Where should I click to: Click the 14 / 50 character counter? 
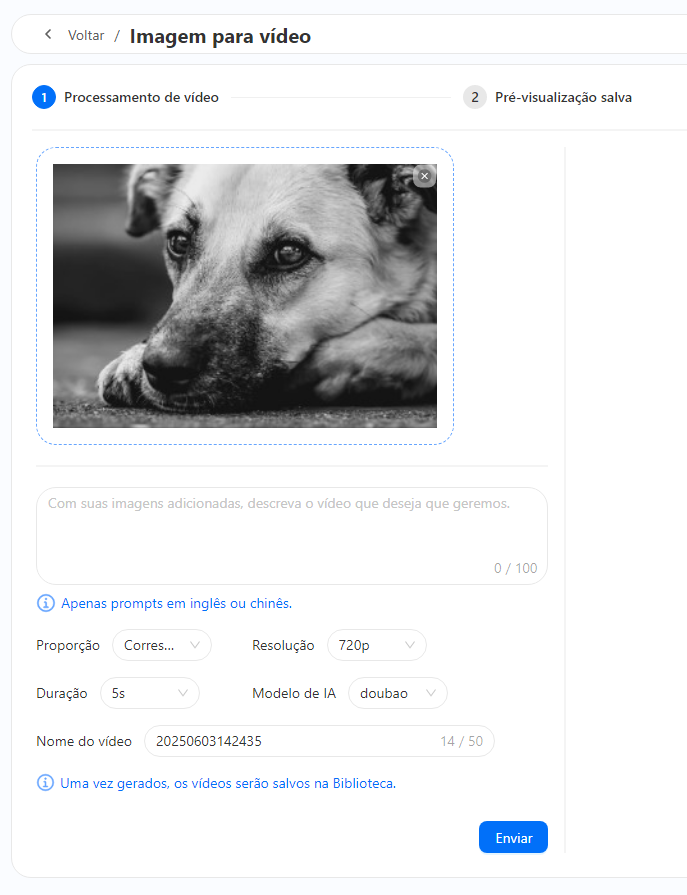(x=461, y=741)
